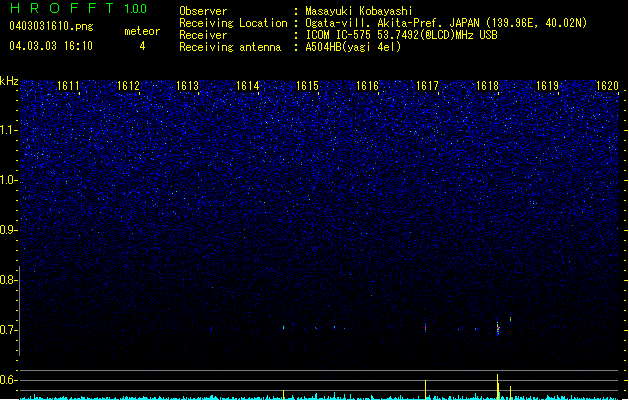
Task: Click the 1615 time axis label
Action: [x=307, y=86]
